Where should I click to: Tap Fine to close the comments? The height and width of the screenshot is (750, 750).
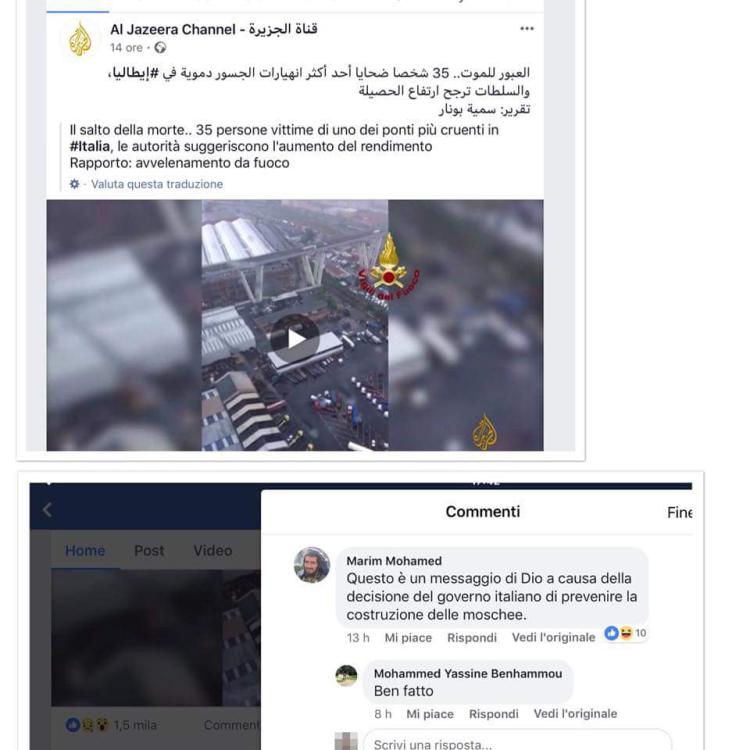click(679, 513)
